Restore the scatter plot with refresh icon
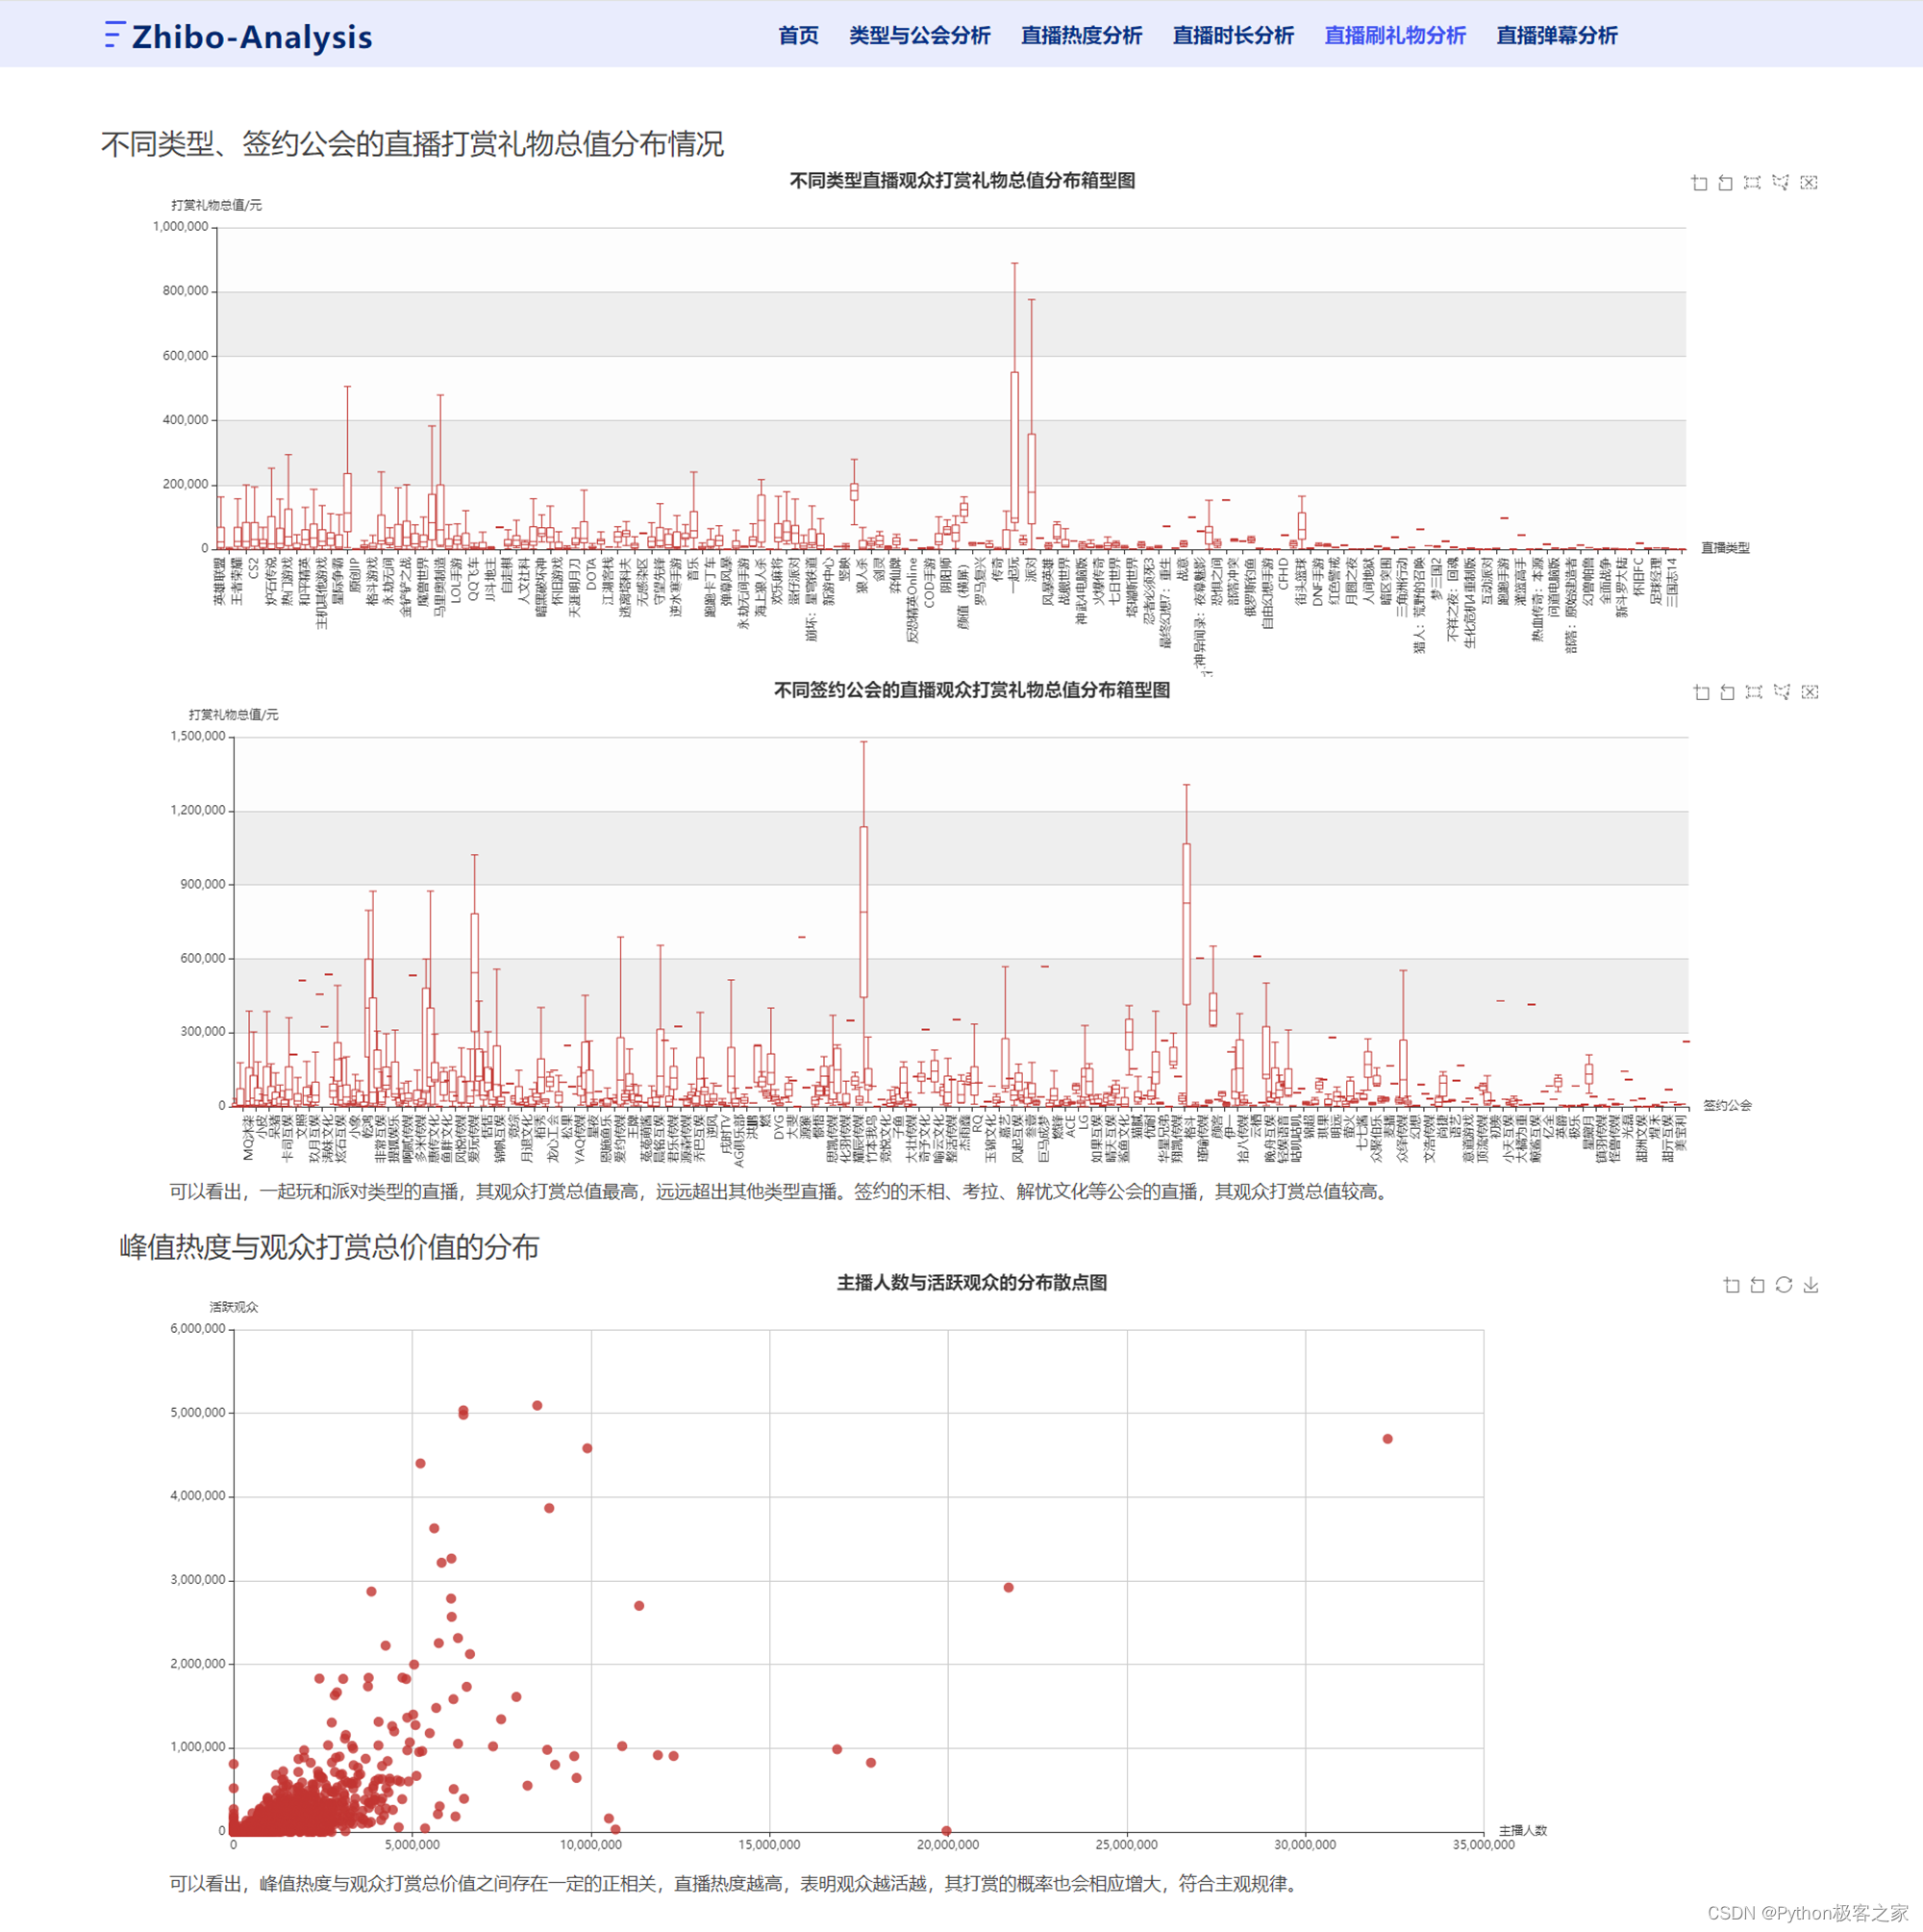 click(1784, 1286)
